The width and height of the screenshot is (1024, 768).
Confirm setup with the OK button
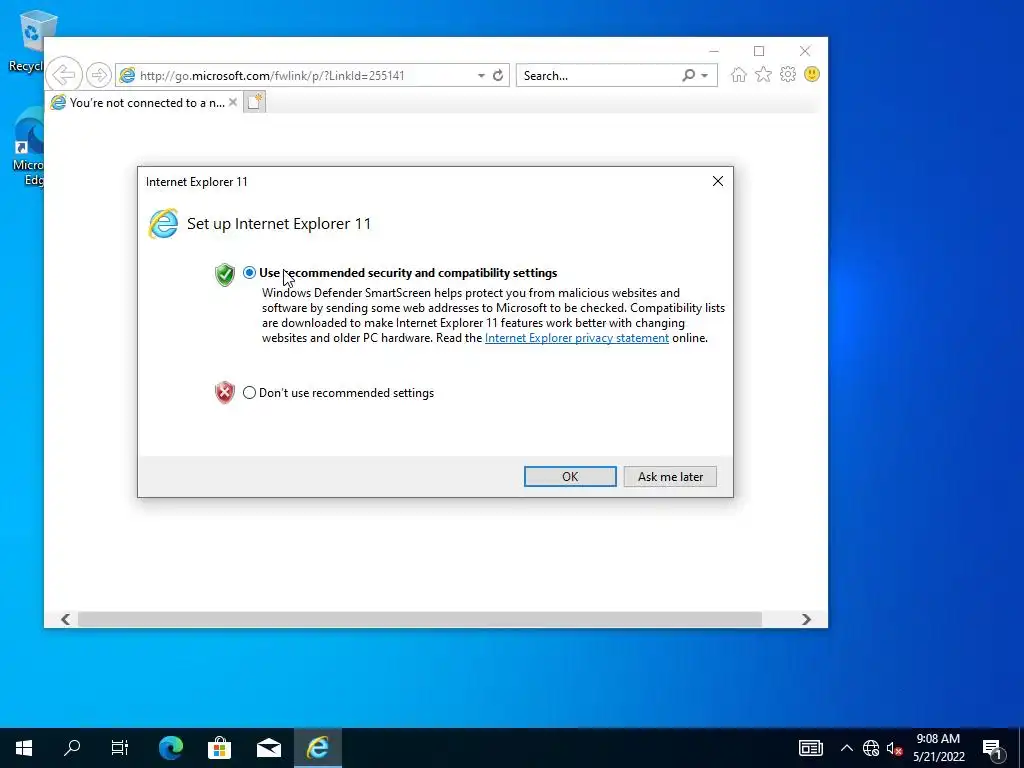click(x=570, y=477)
